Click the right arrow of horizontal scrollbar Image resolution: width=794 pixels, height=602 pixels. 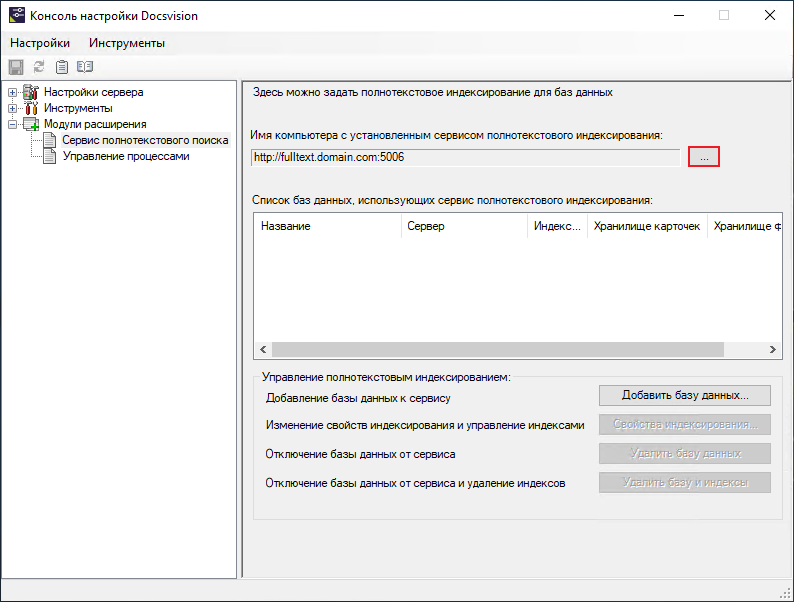773,349
